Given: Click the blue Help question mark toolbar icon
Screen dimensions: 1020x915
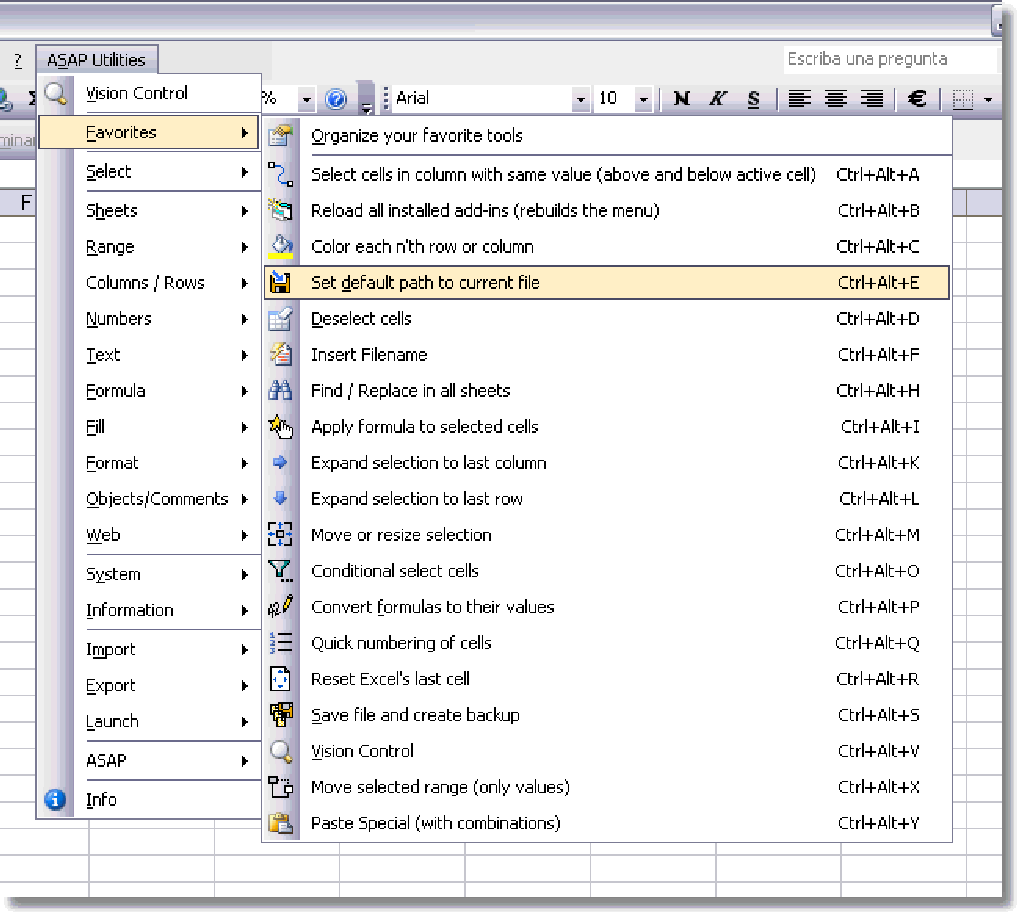Looking at the screenshot, I should (x=336, y=99).
